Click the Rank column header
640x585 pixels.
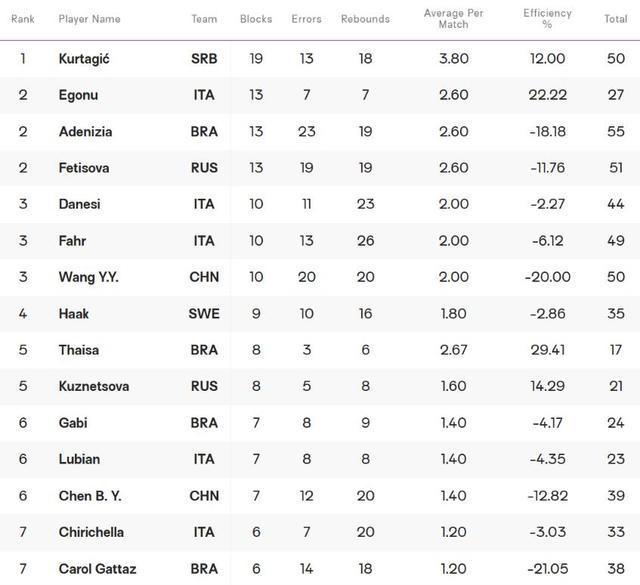coord(23,19)
